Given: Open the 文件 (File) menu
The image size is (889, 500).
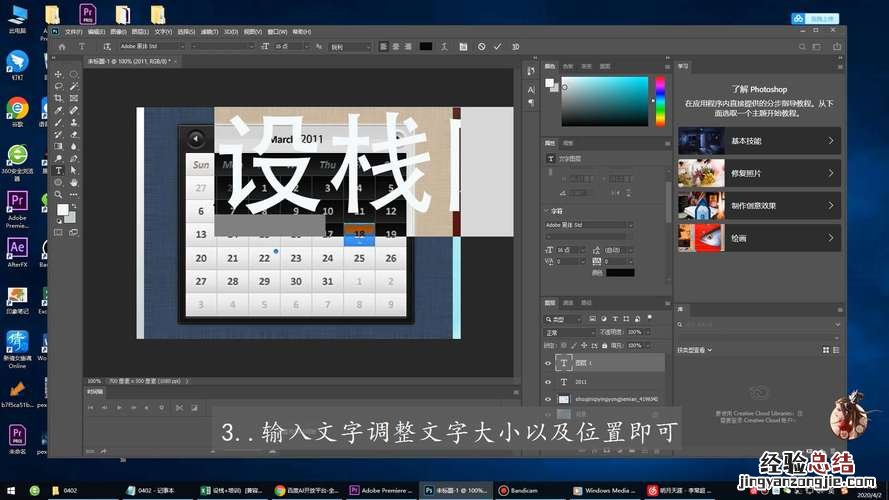Looking at the screenshot, I should (72, 31).
